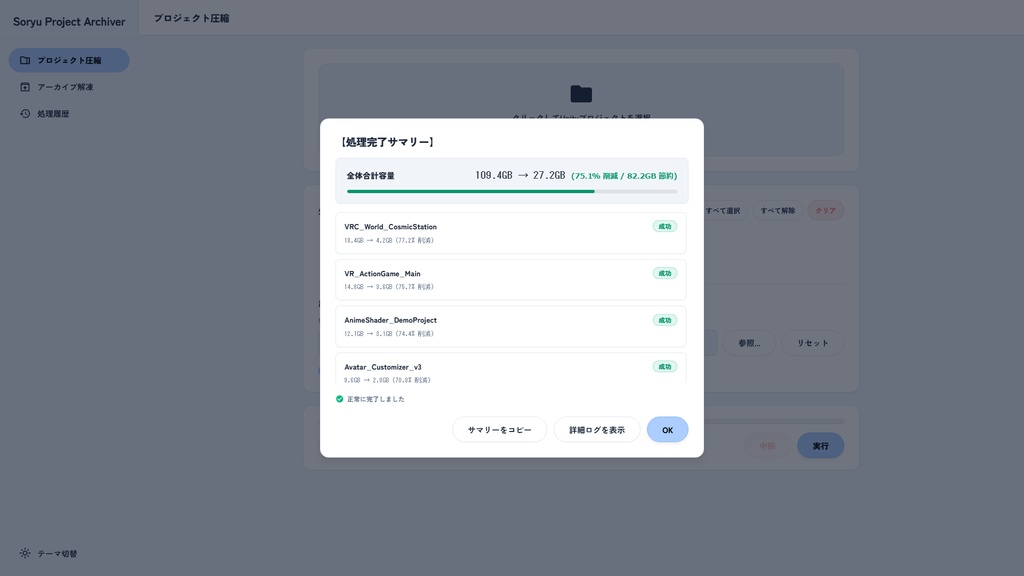Click the 75.1% reduction green text

624,176
